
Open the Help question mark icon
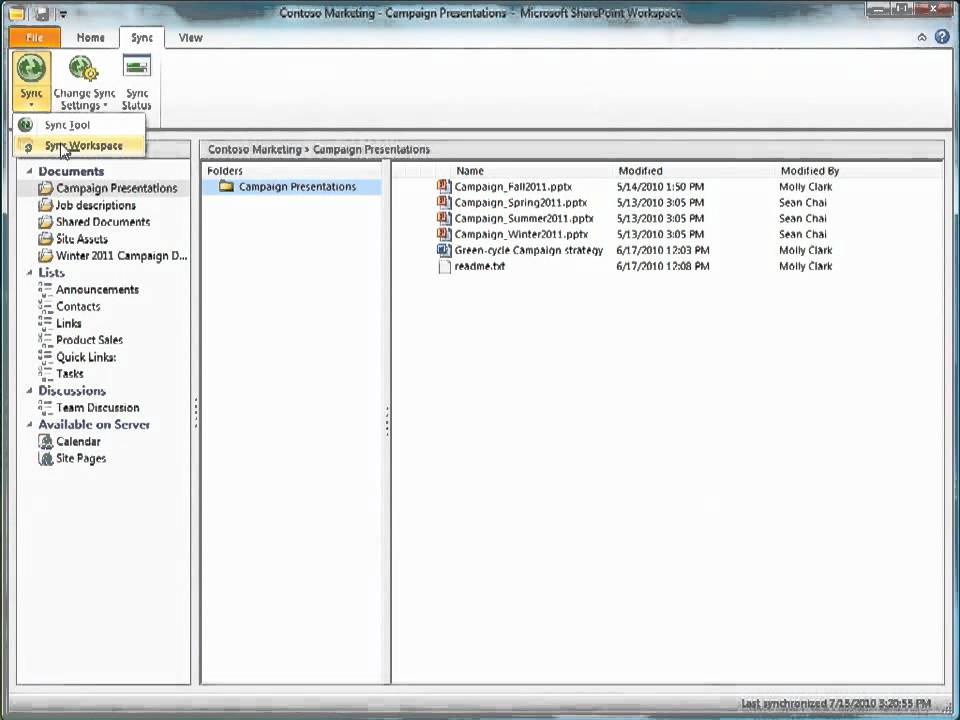[942, 37]
